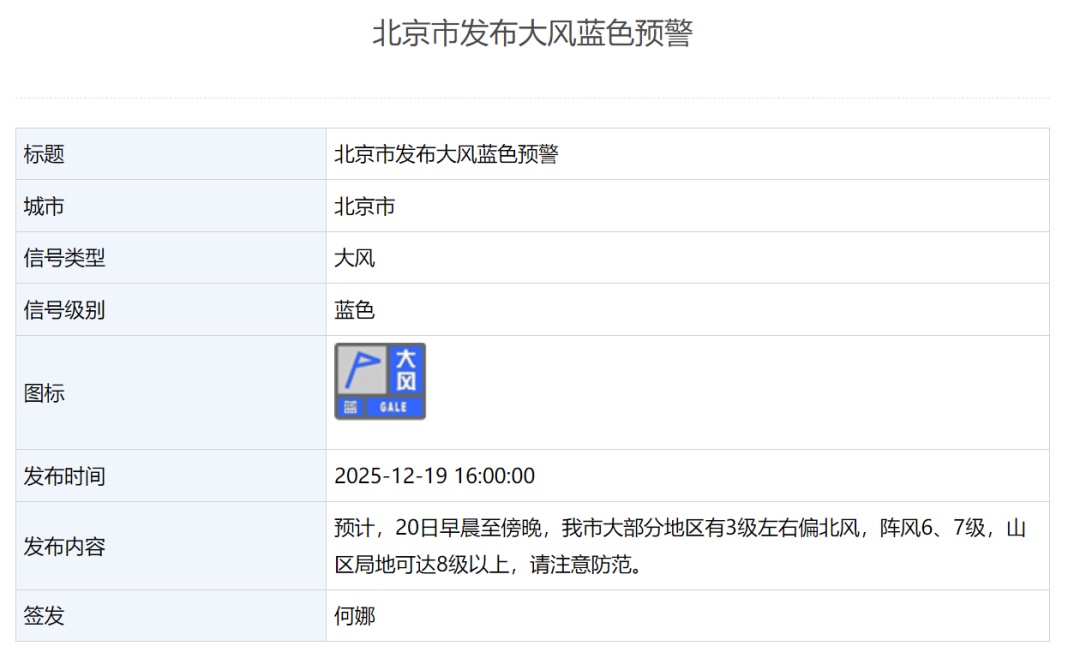Viewport: 1080px width, 658px height.
Task: Click the page title 北京市发布大风蓝色预警
Action: coord(540,32)
